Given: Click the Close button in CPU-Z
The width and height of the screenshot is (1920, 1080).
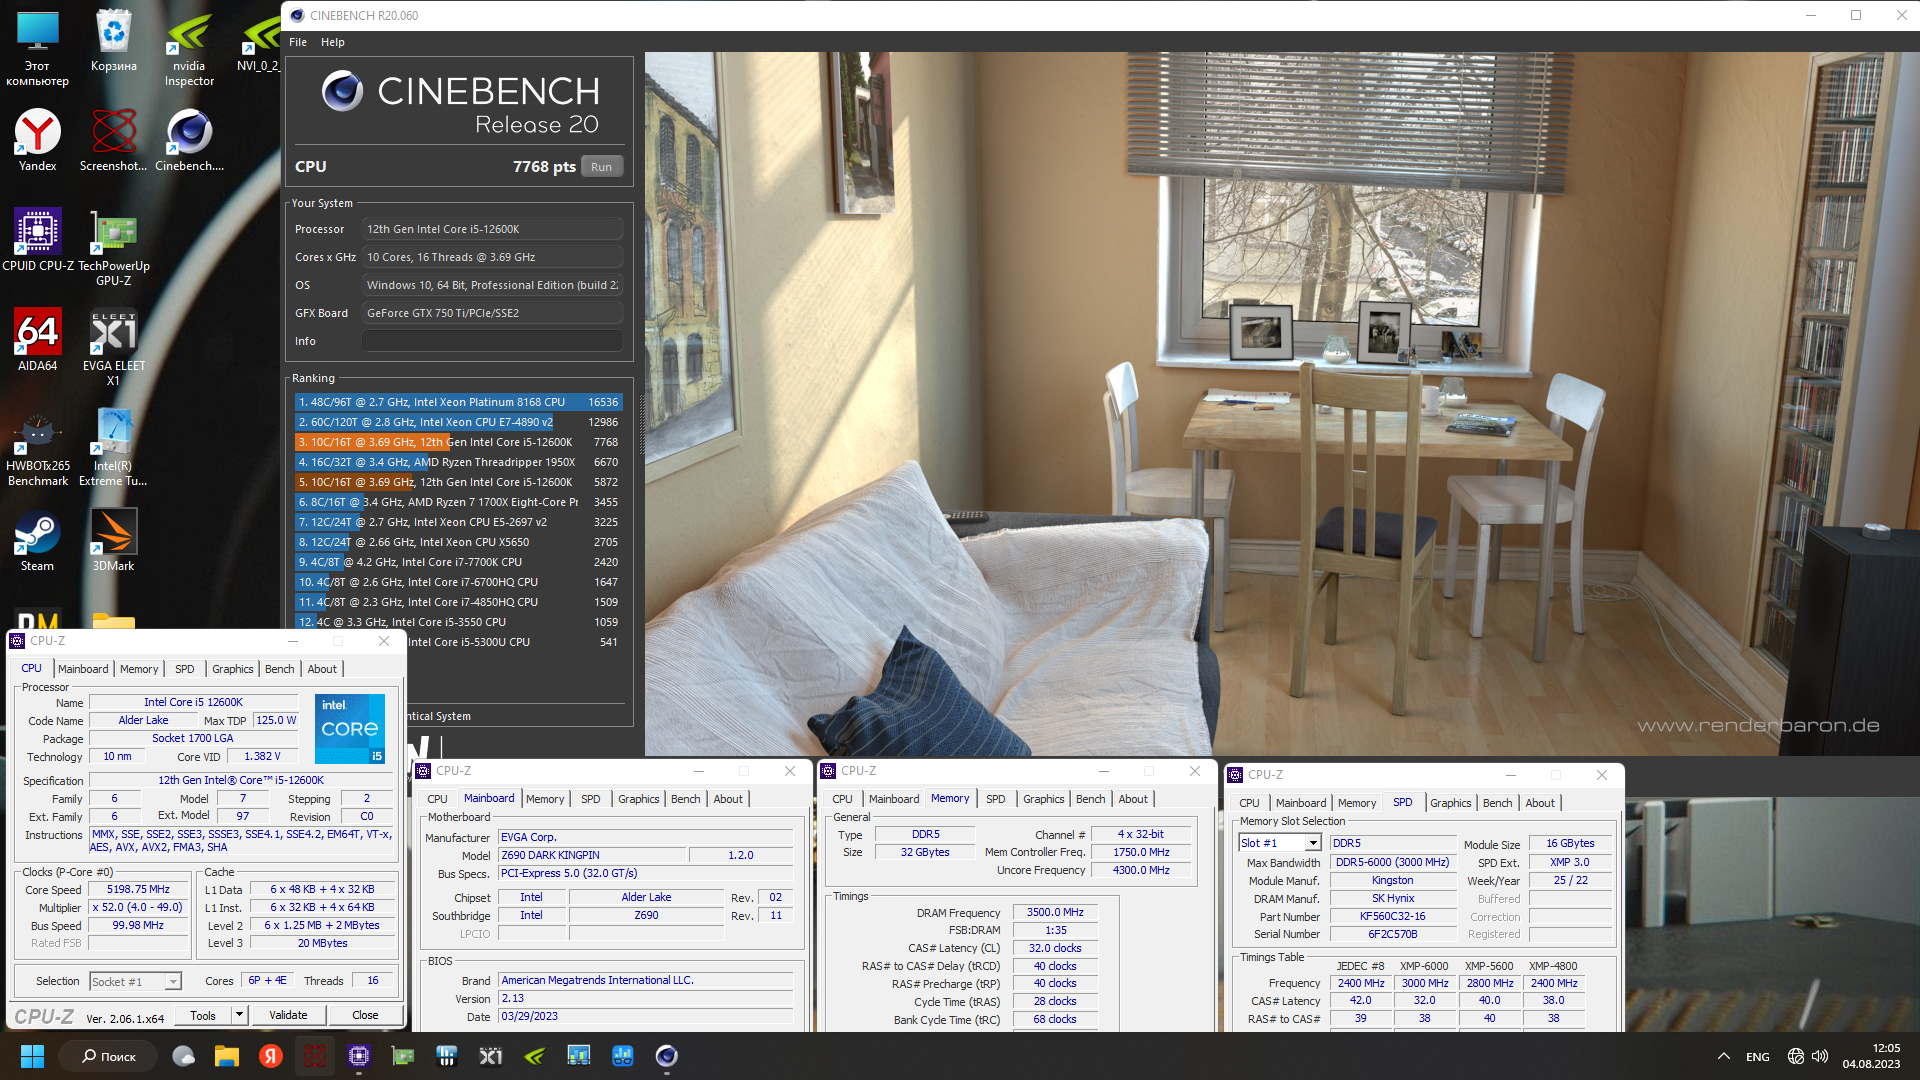Looking at the screenshot, I should [x=365, y=1015].
